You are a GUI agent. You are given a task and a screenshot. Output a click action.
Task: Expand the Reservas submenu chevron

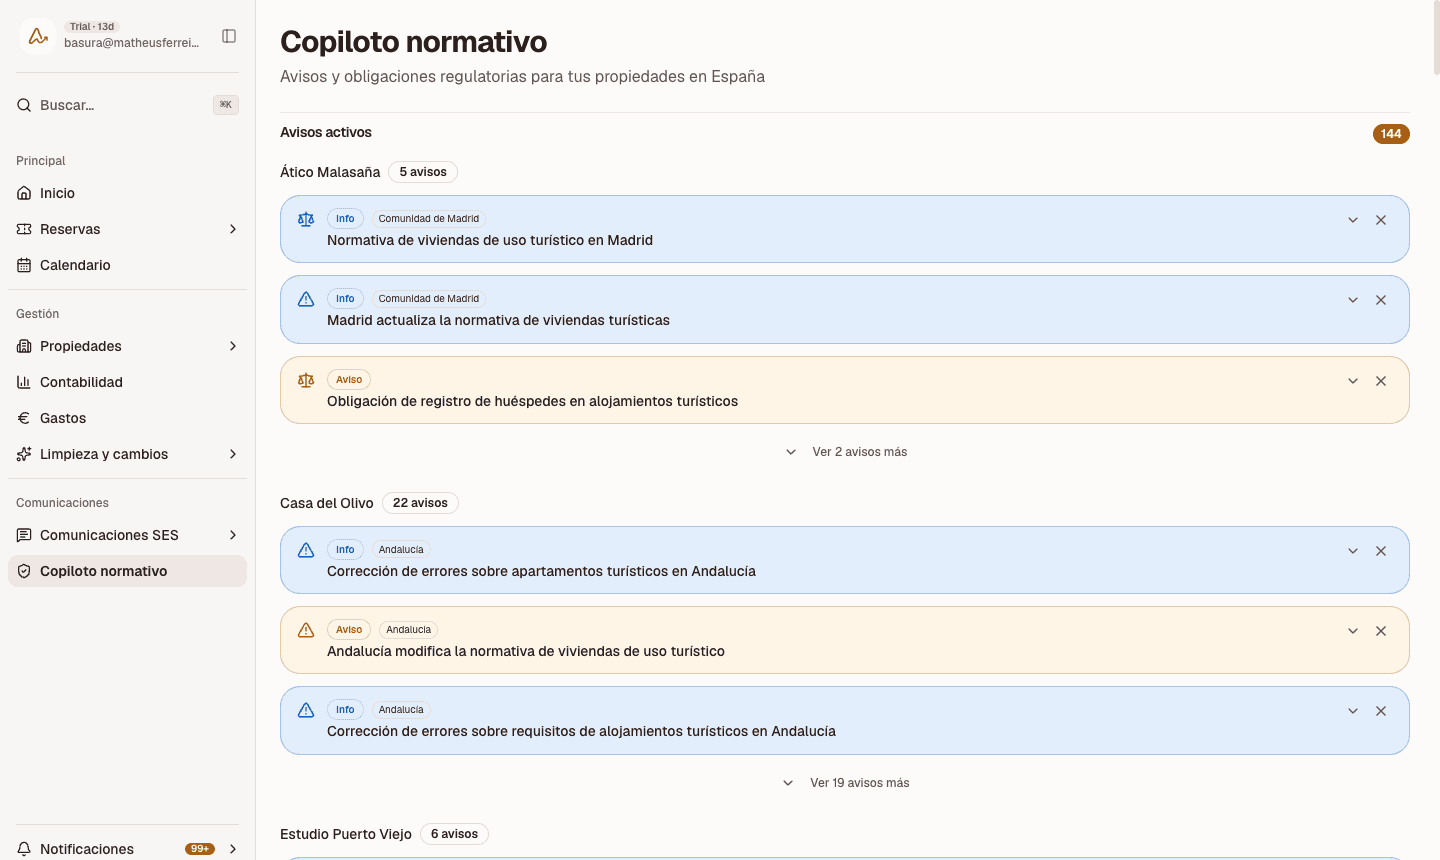[x=233, y=229]
